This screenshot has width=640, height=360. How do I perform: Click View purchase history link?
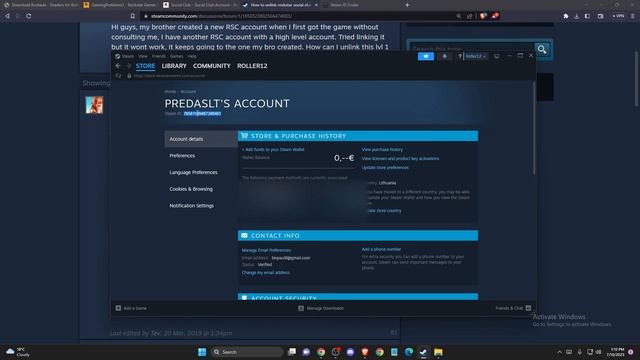[382, 150]
